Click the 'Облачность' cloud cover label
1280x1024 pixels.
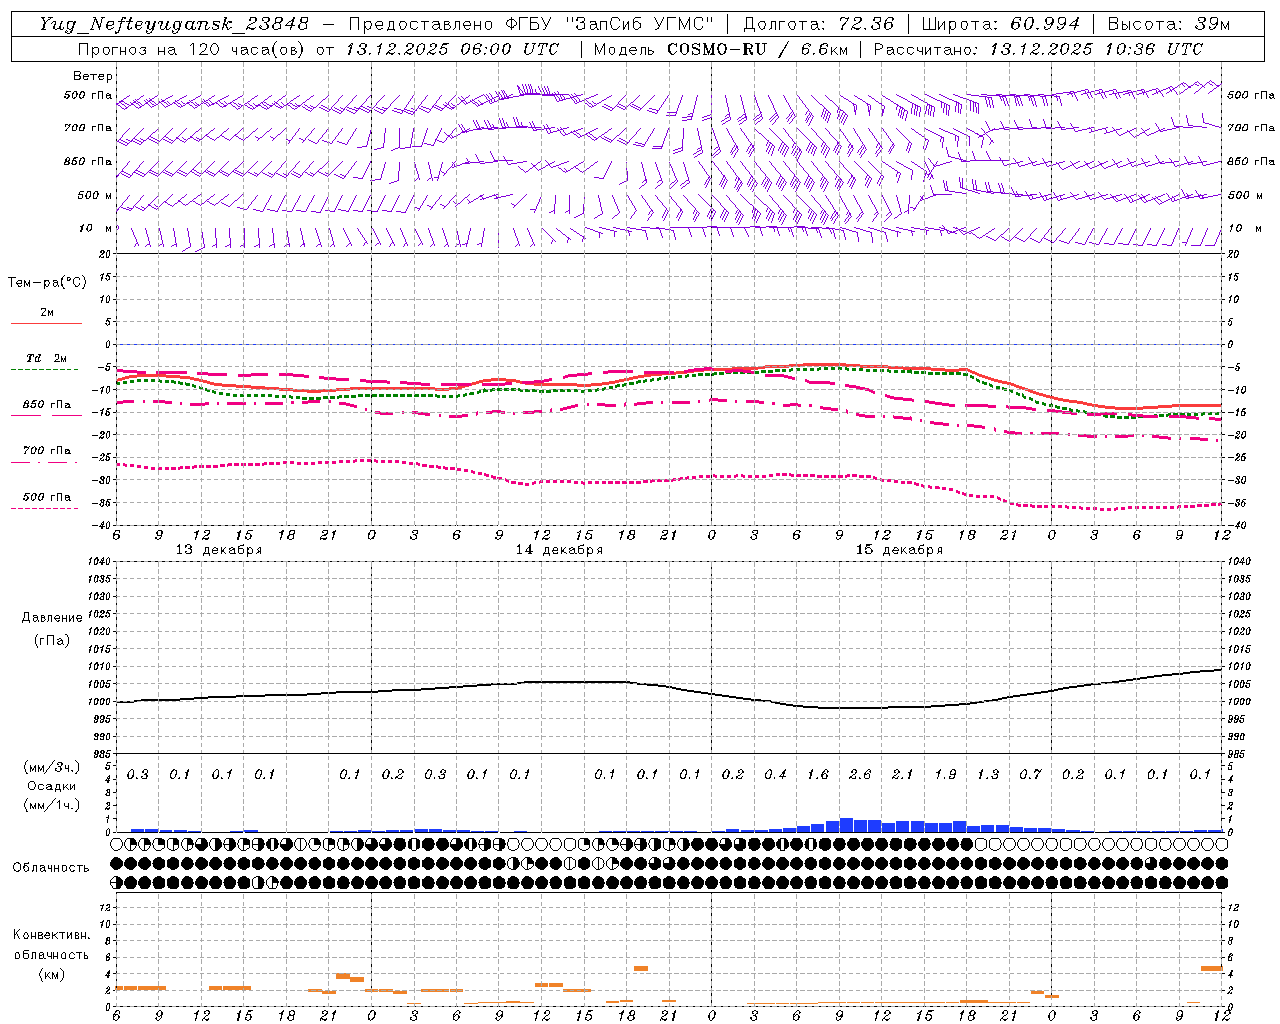51,868
